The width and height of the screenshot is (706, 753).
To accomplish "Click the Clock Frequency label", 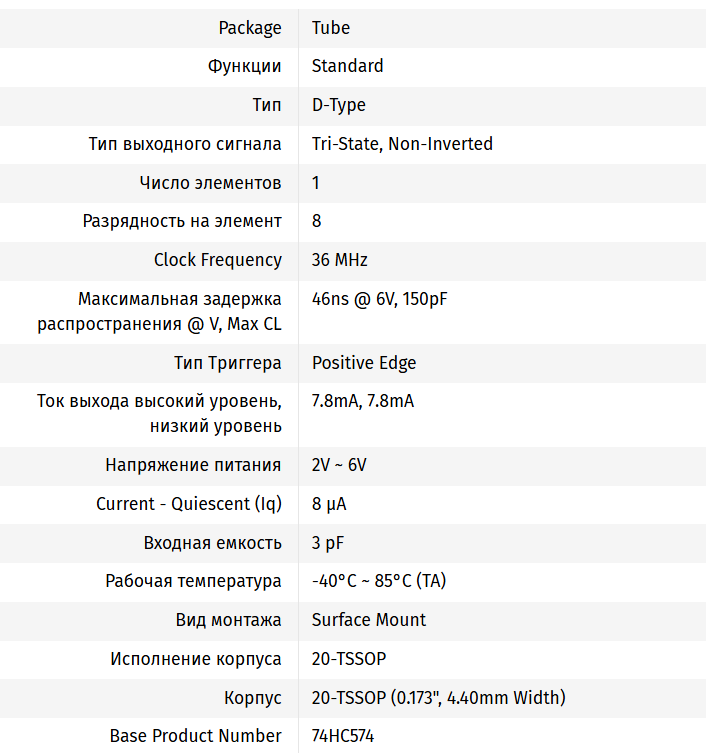I will point(217,260).
